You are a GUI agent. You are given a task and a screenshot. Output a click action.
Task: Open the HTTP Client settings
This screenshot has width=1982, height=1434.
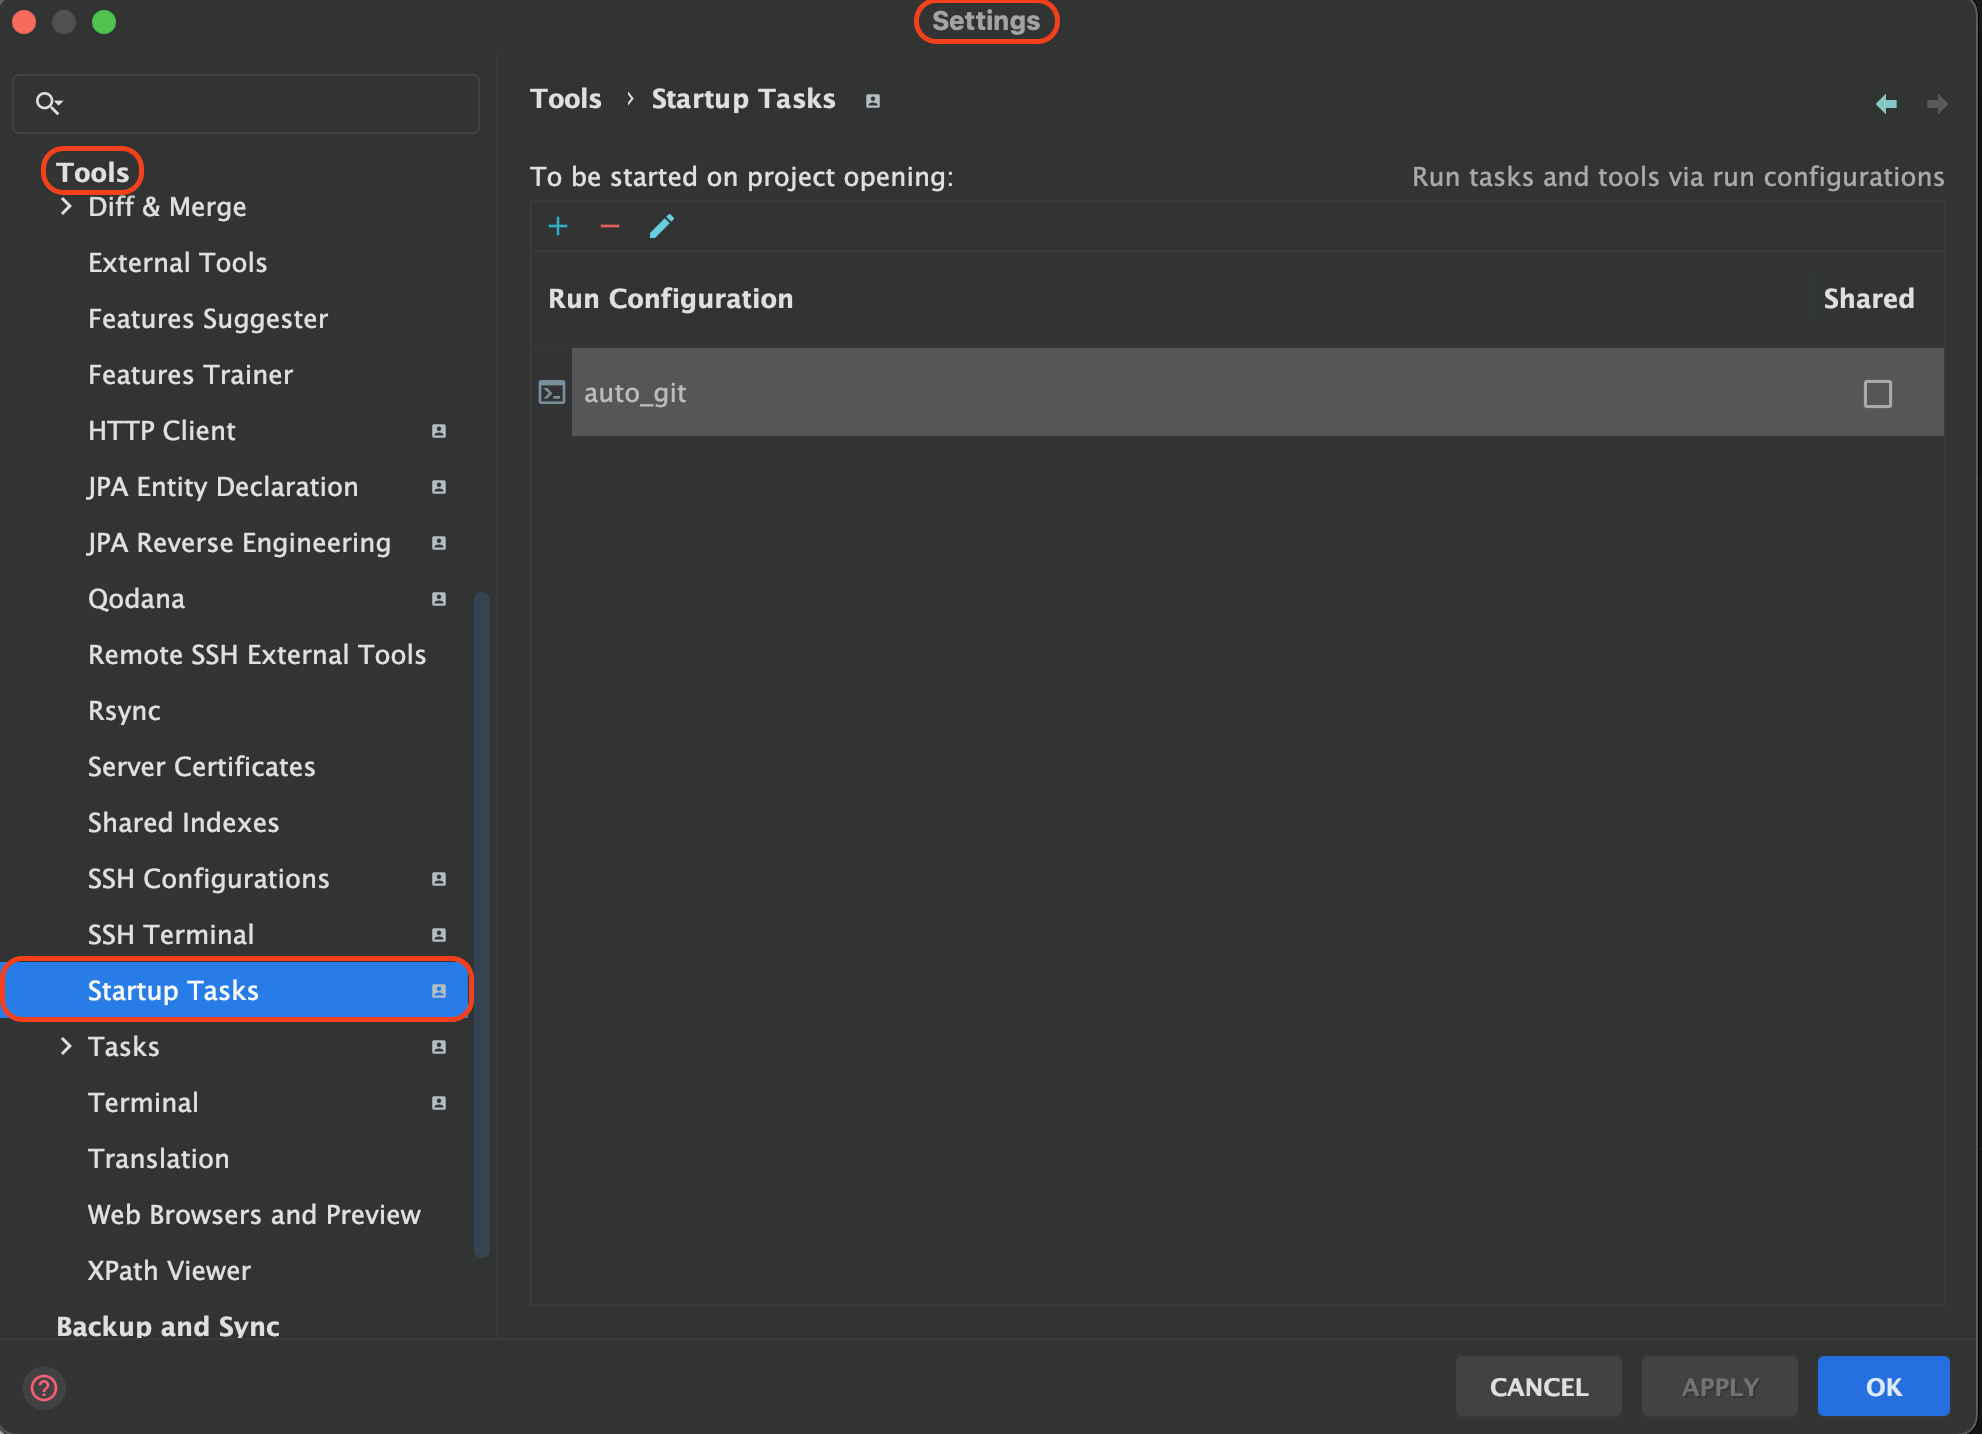pyautogui.click(x=162, y=430)
